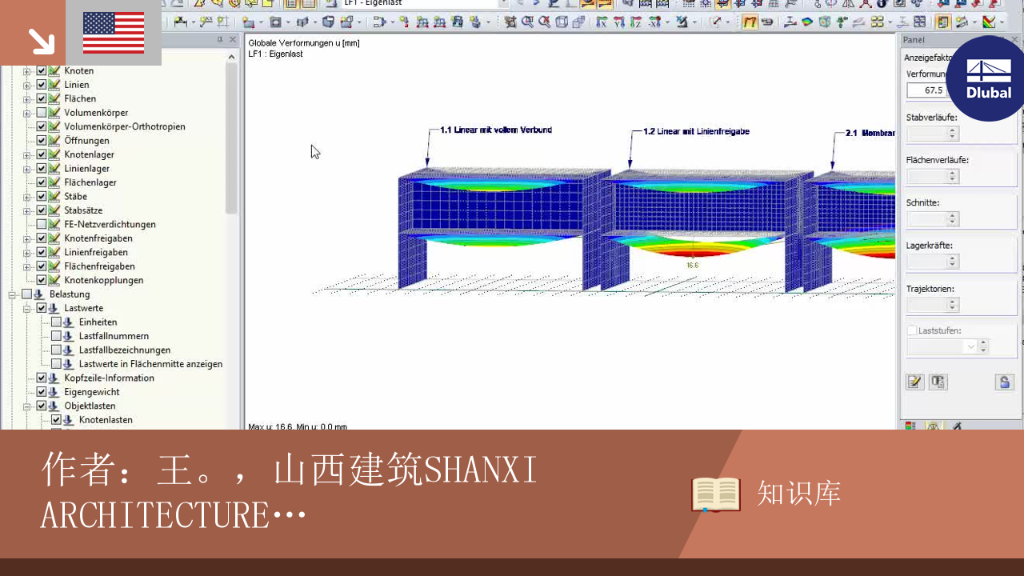Uncheck the Linien checkbox

pyautogui.click(x=41, y=84)
